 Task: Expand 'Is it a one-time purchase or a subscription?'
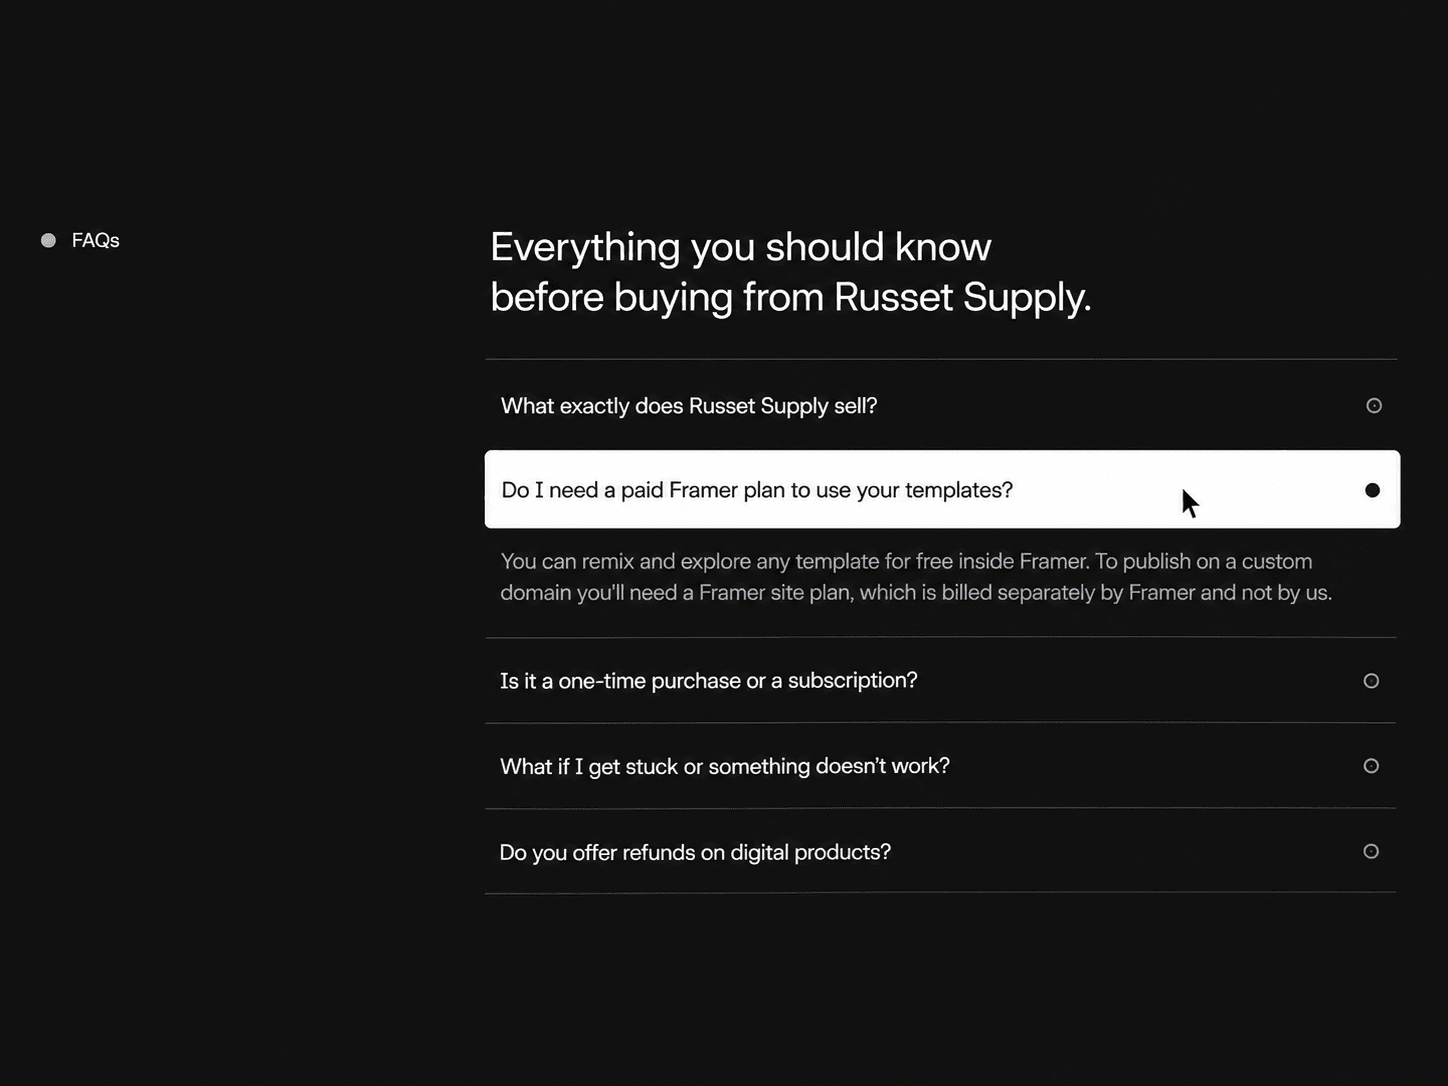point(941,680)
